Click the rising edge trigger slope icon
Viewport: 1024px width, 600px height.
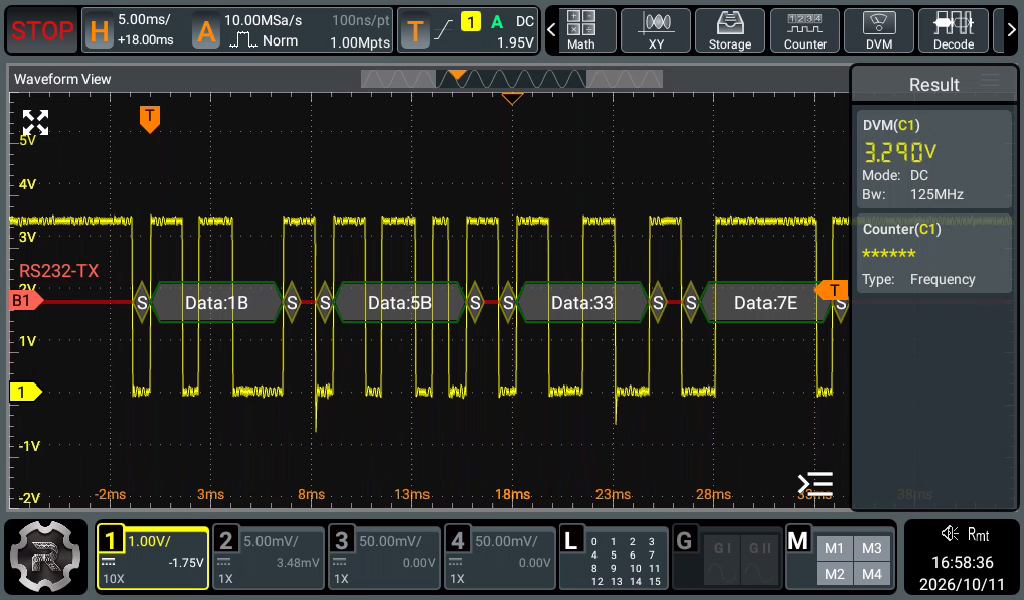tap(443, 29)
